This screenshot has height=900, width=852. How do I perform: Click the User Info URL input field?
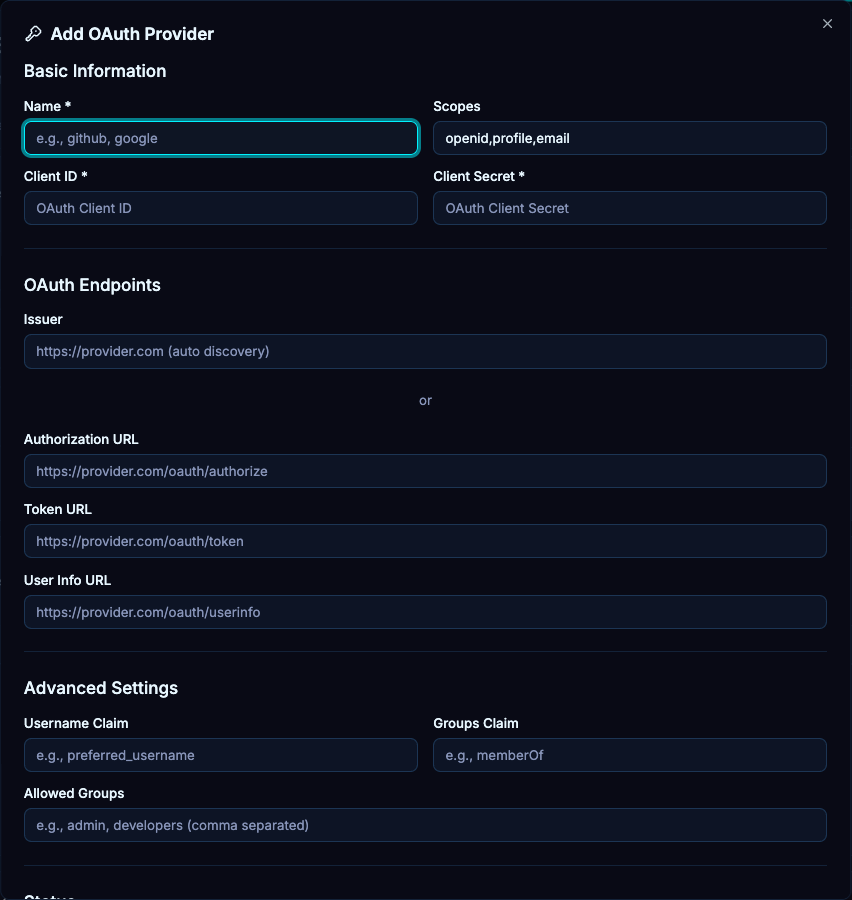coord(425,612)
